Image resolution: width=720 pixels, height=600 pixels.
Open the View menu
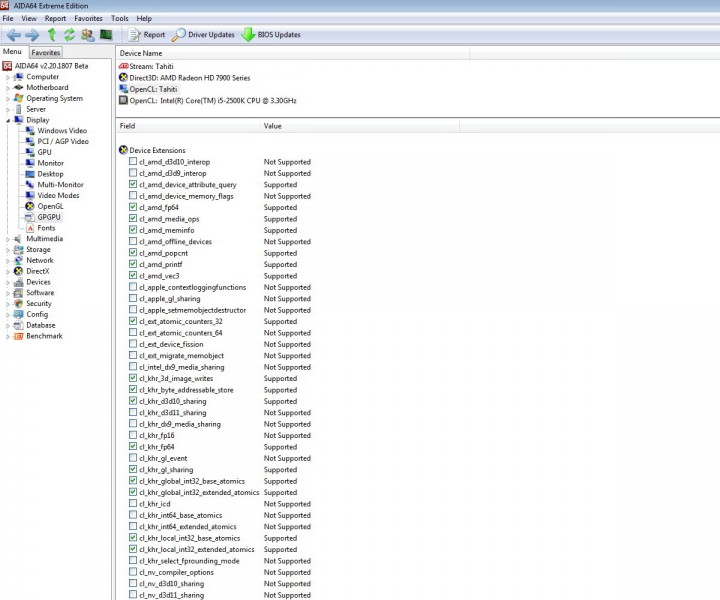[28, 18]
